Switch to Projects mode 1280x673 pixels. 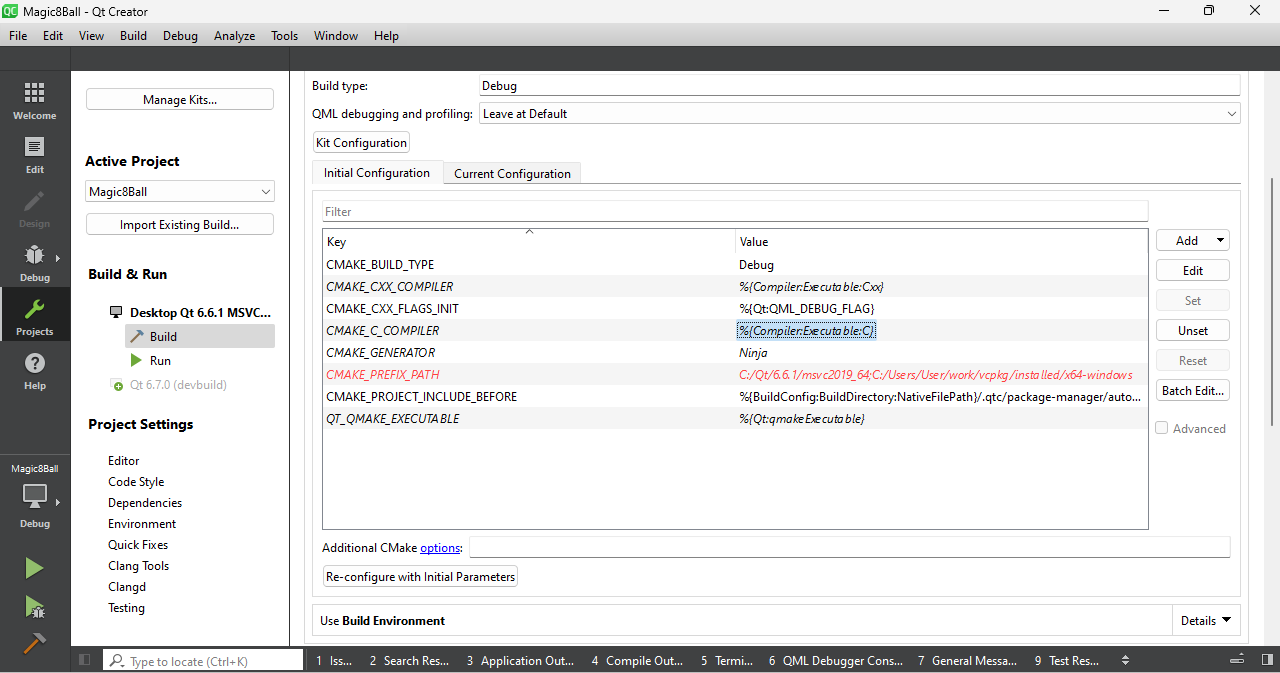34,314
